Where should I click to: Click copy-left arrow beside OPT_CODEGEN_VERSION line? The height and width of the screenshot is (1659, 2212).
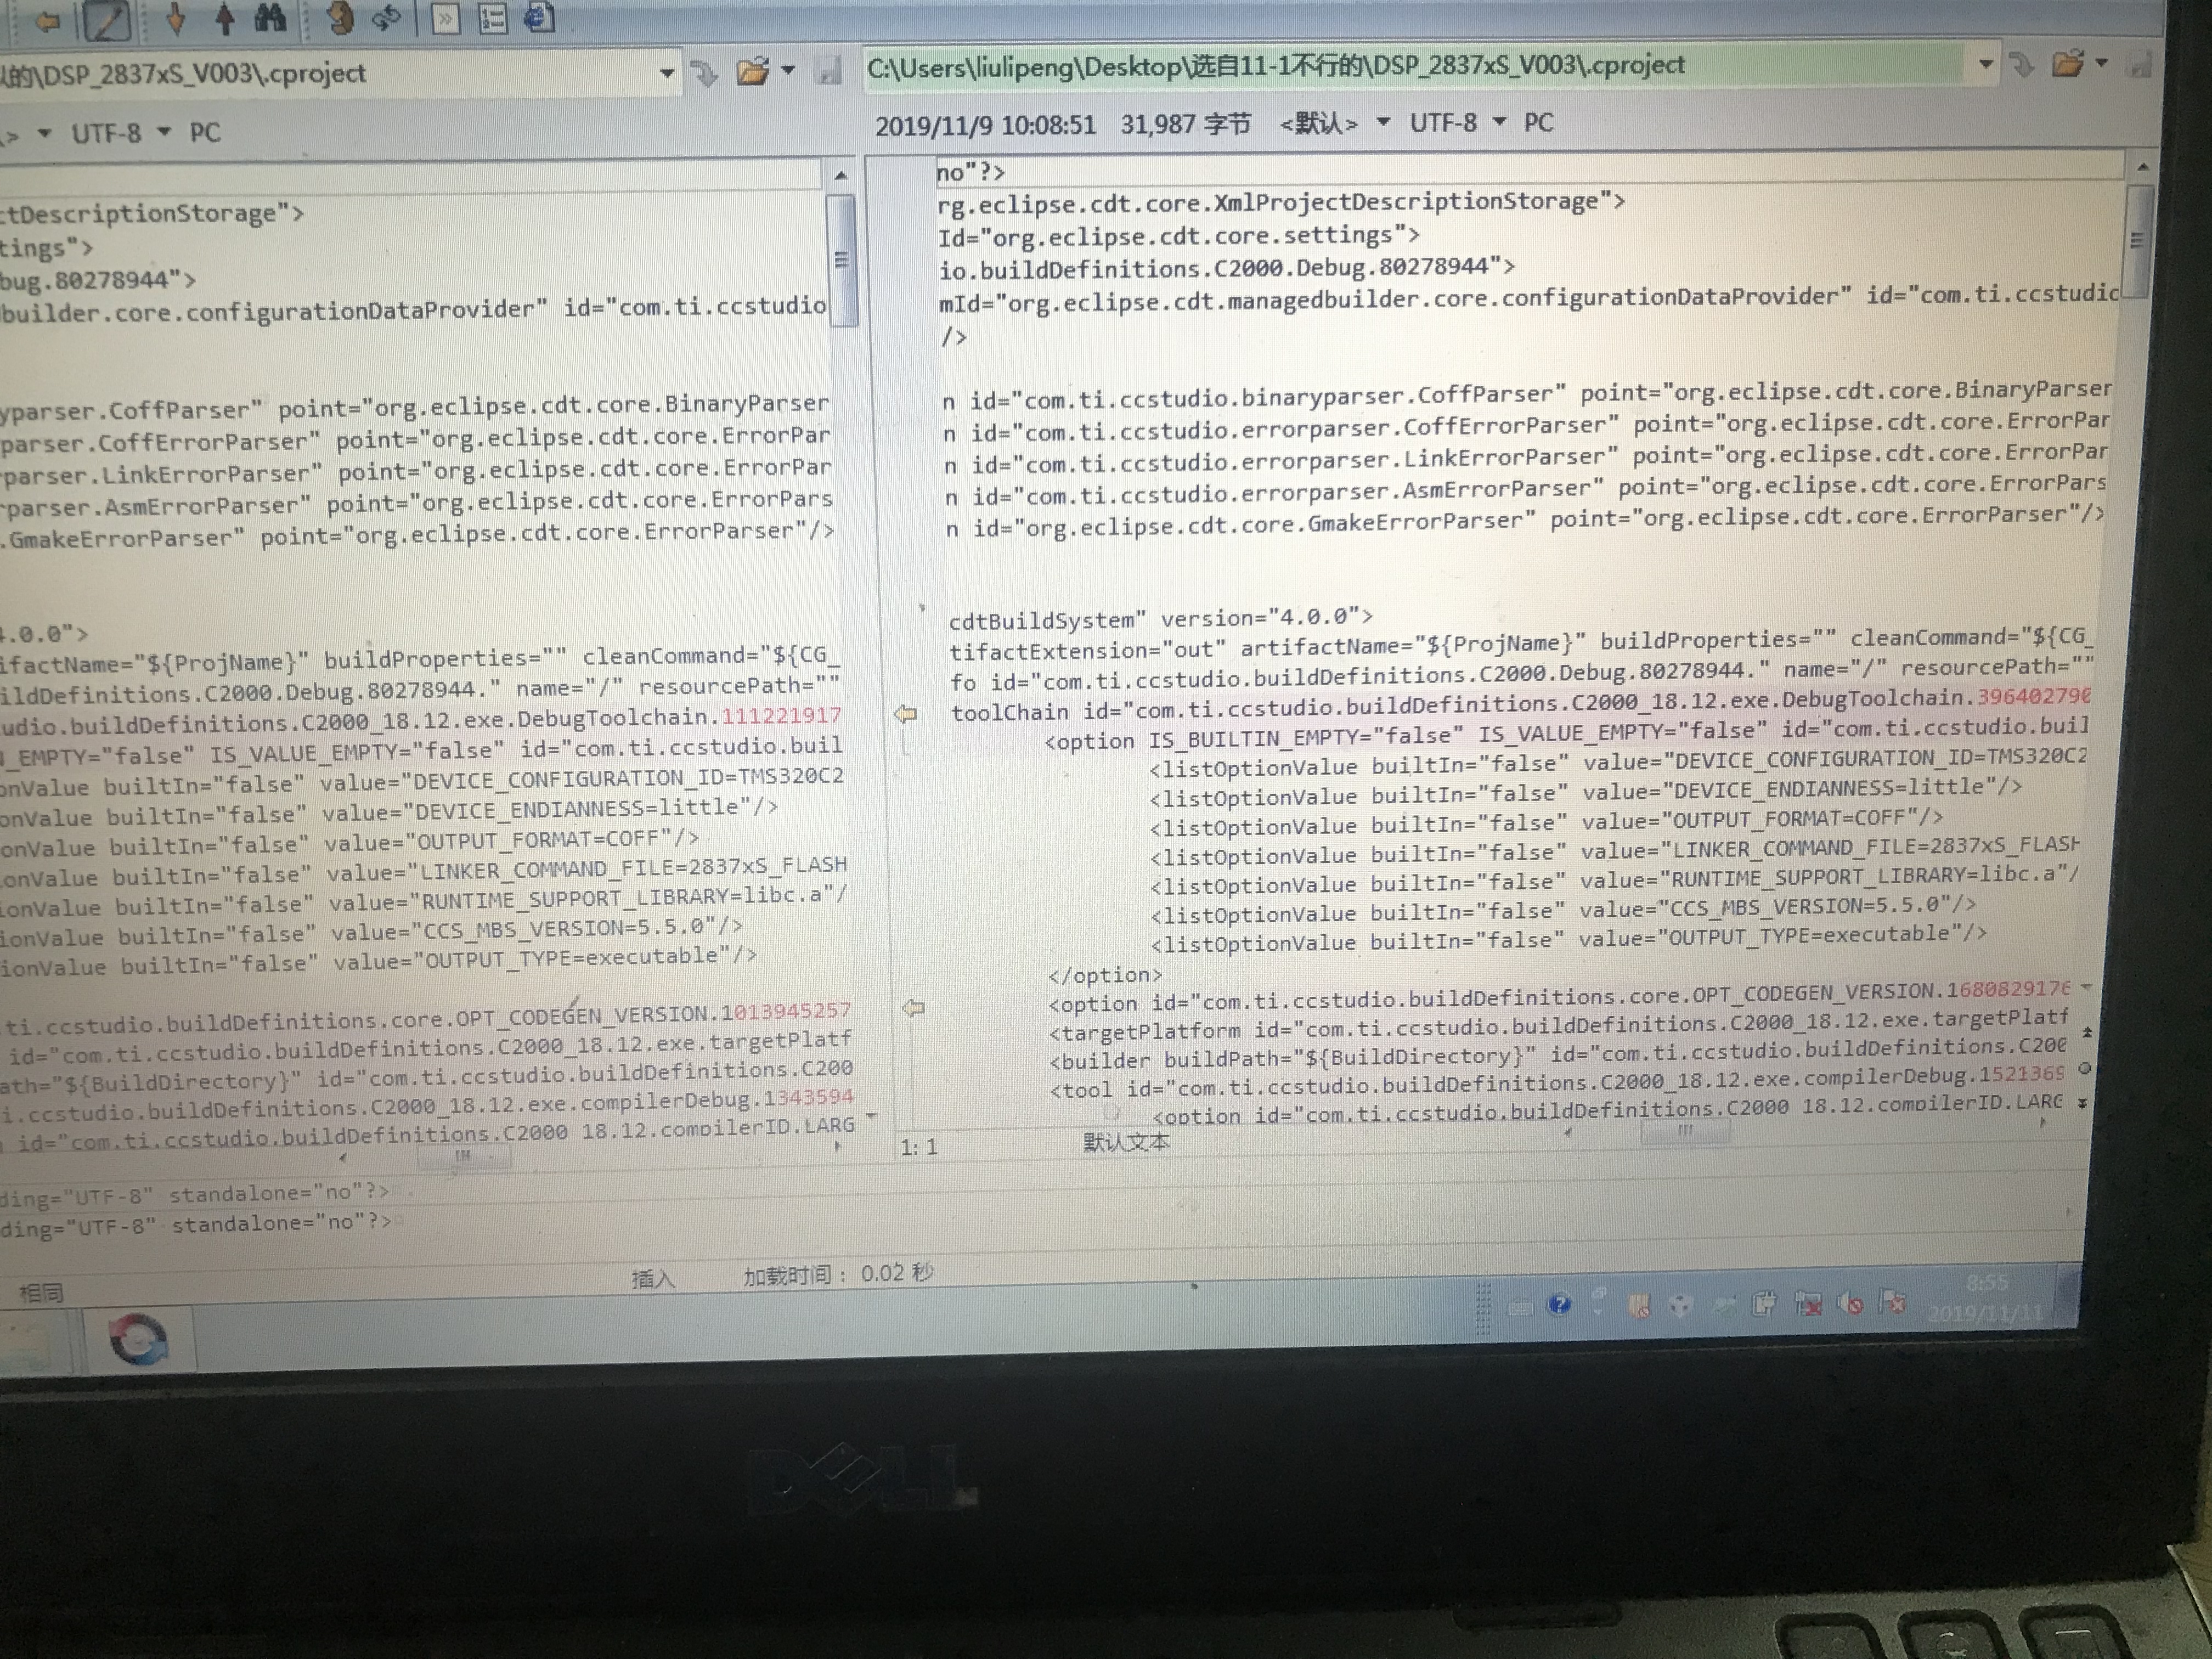pos(913,1008)
